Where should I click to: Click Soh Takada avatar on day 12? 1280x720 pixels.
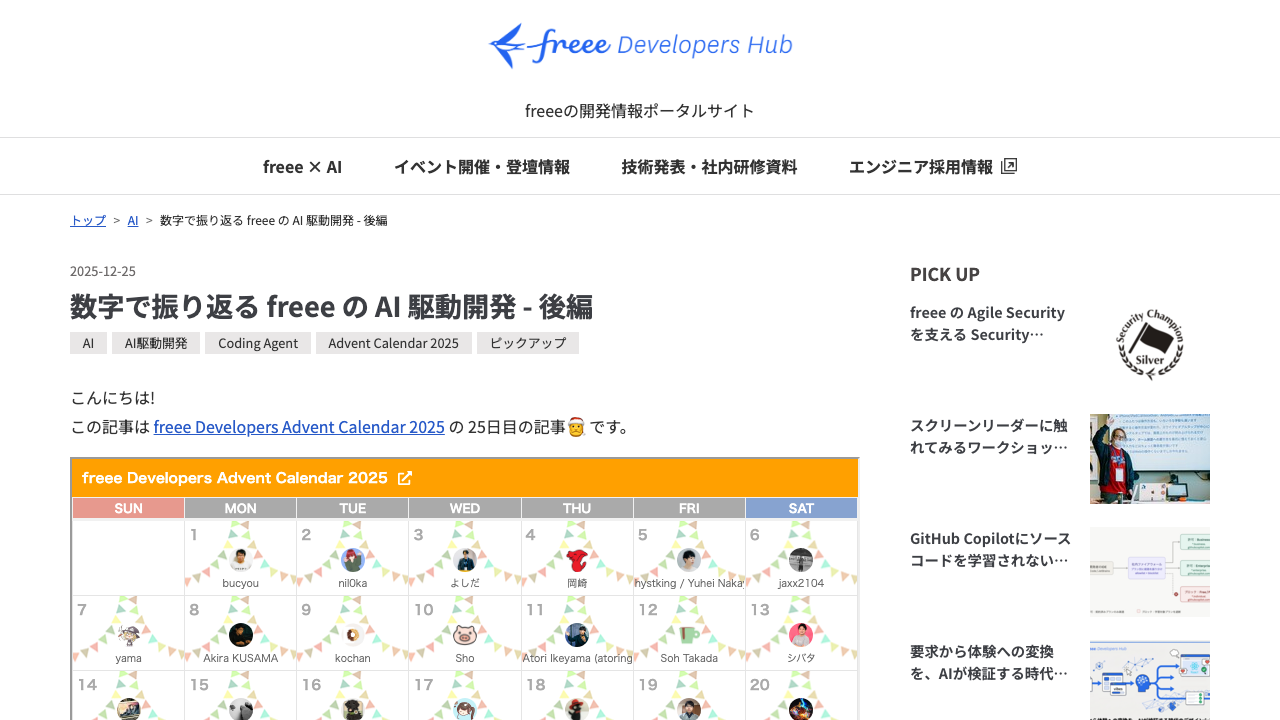tap(688, 635)
